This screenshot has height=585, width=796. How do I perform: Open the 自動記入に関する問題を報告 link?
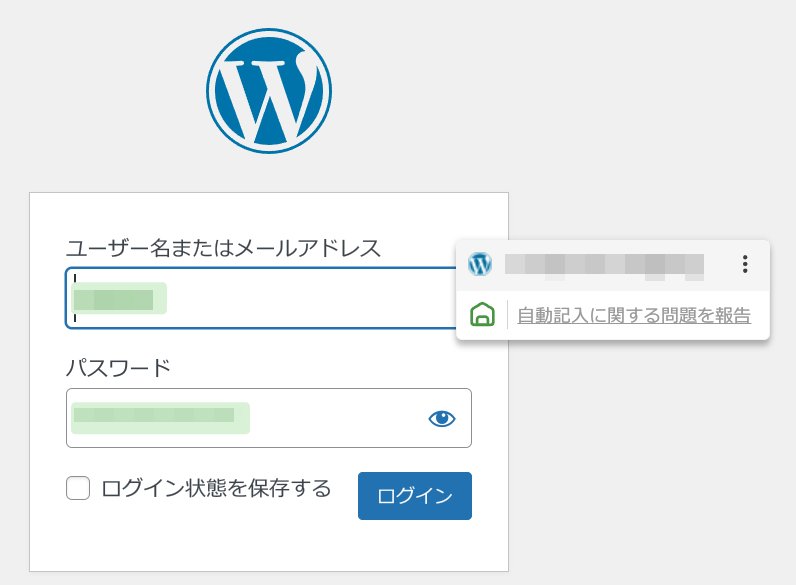point(634,315)
